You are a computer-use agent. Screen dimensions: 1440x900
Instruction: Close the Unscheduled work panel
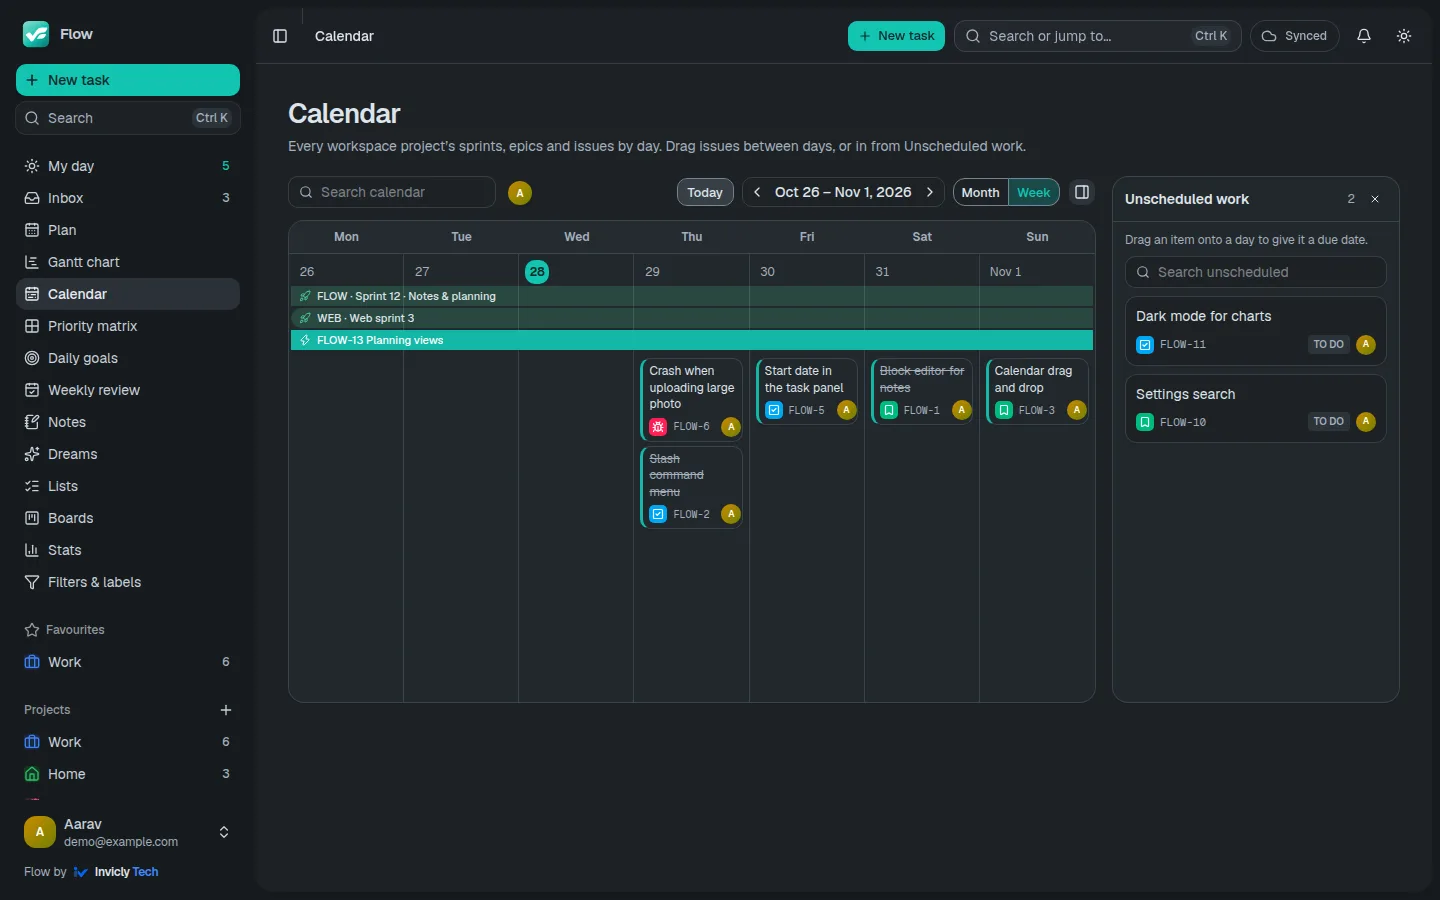pyautogui.click(x=1375, y=199)
